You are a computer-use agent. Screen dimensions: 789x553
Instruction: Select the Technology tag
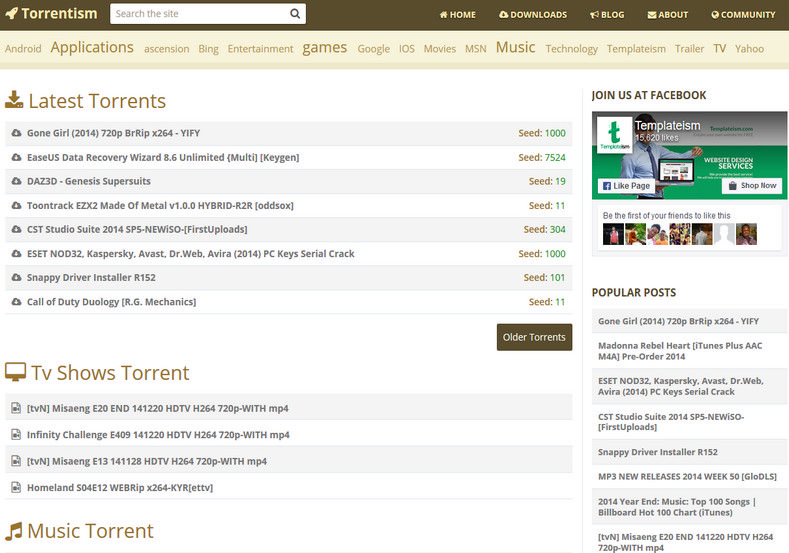click(572, 49)
